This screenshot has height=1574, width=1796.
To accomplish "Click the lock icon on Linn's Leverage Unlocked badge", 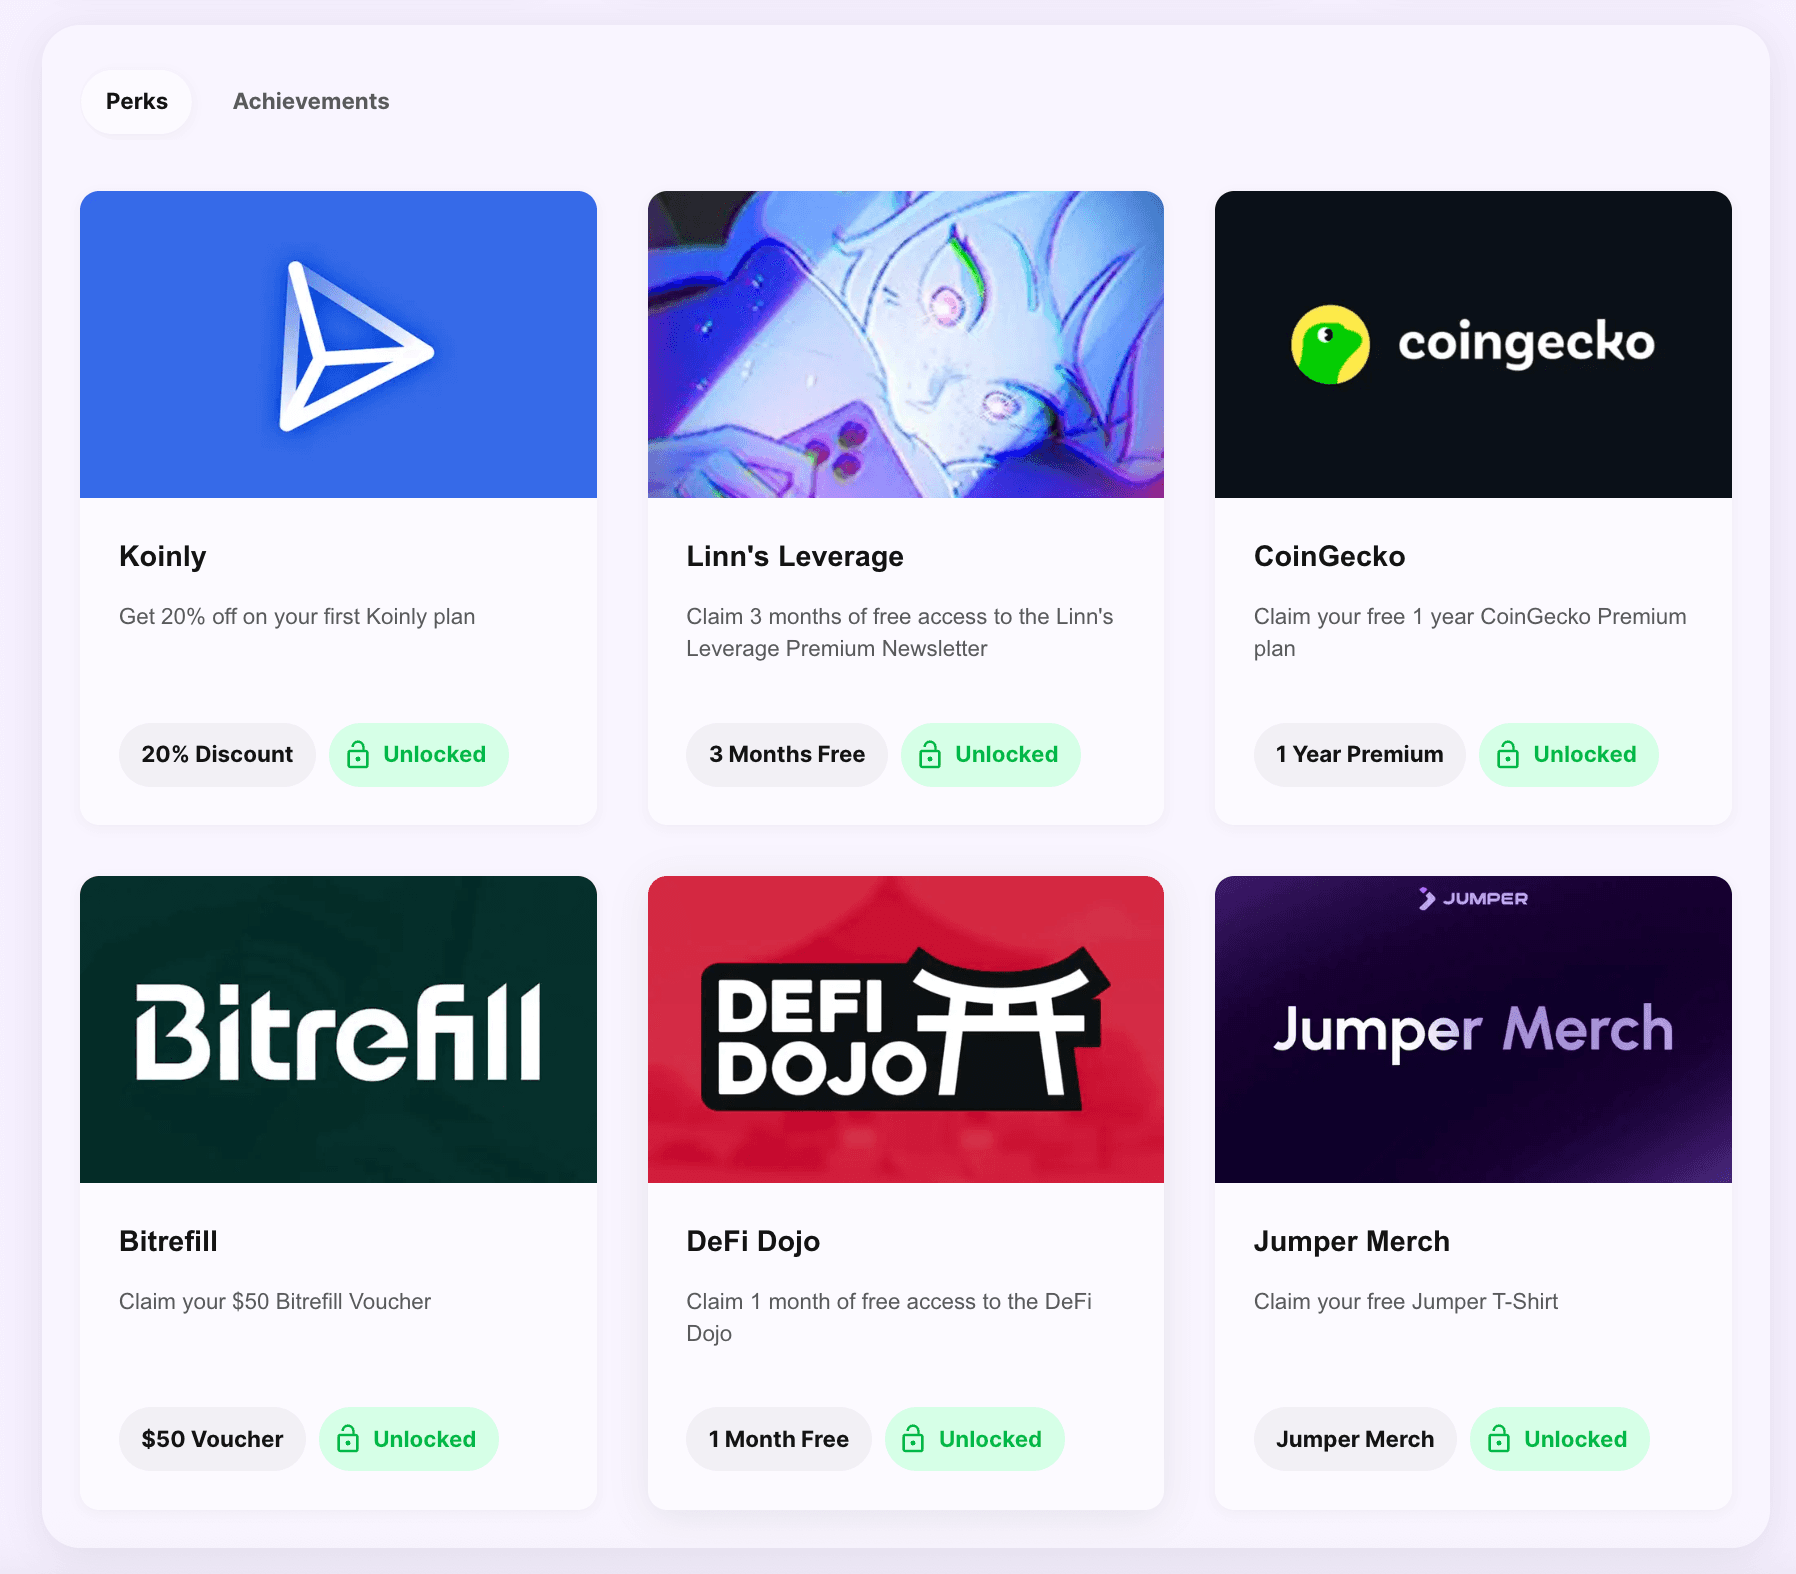I will 930,755.
